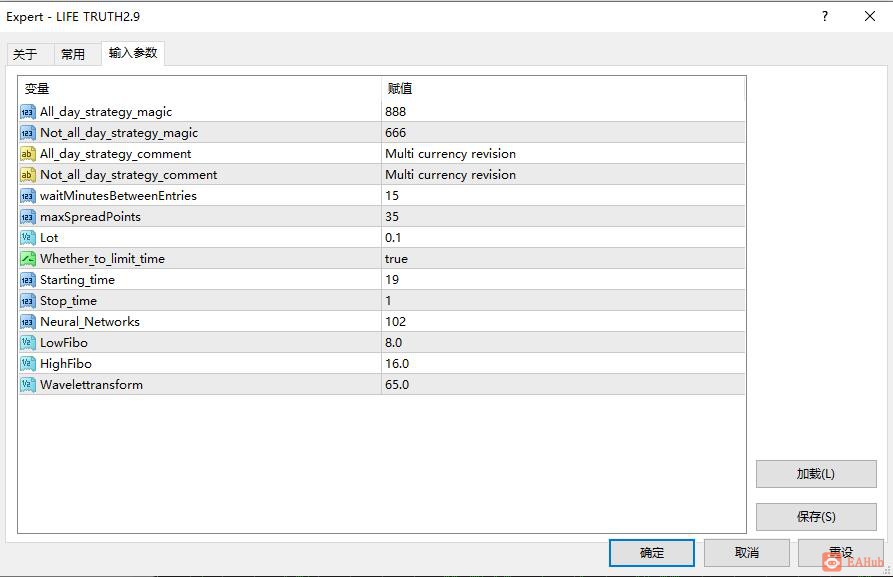893x577 pixels.
Task: Click the double-type icon beside Lot
Action: [x=28, y=238]
